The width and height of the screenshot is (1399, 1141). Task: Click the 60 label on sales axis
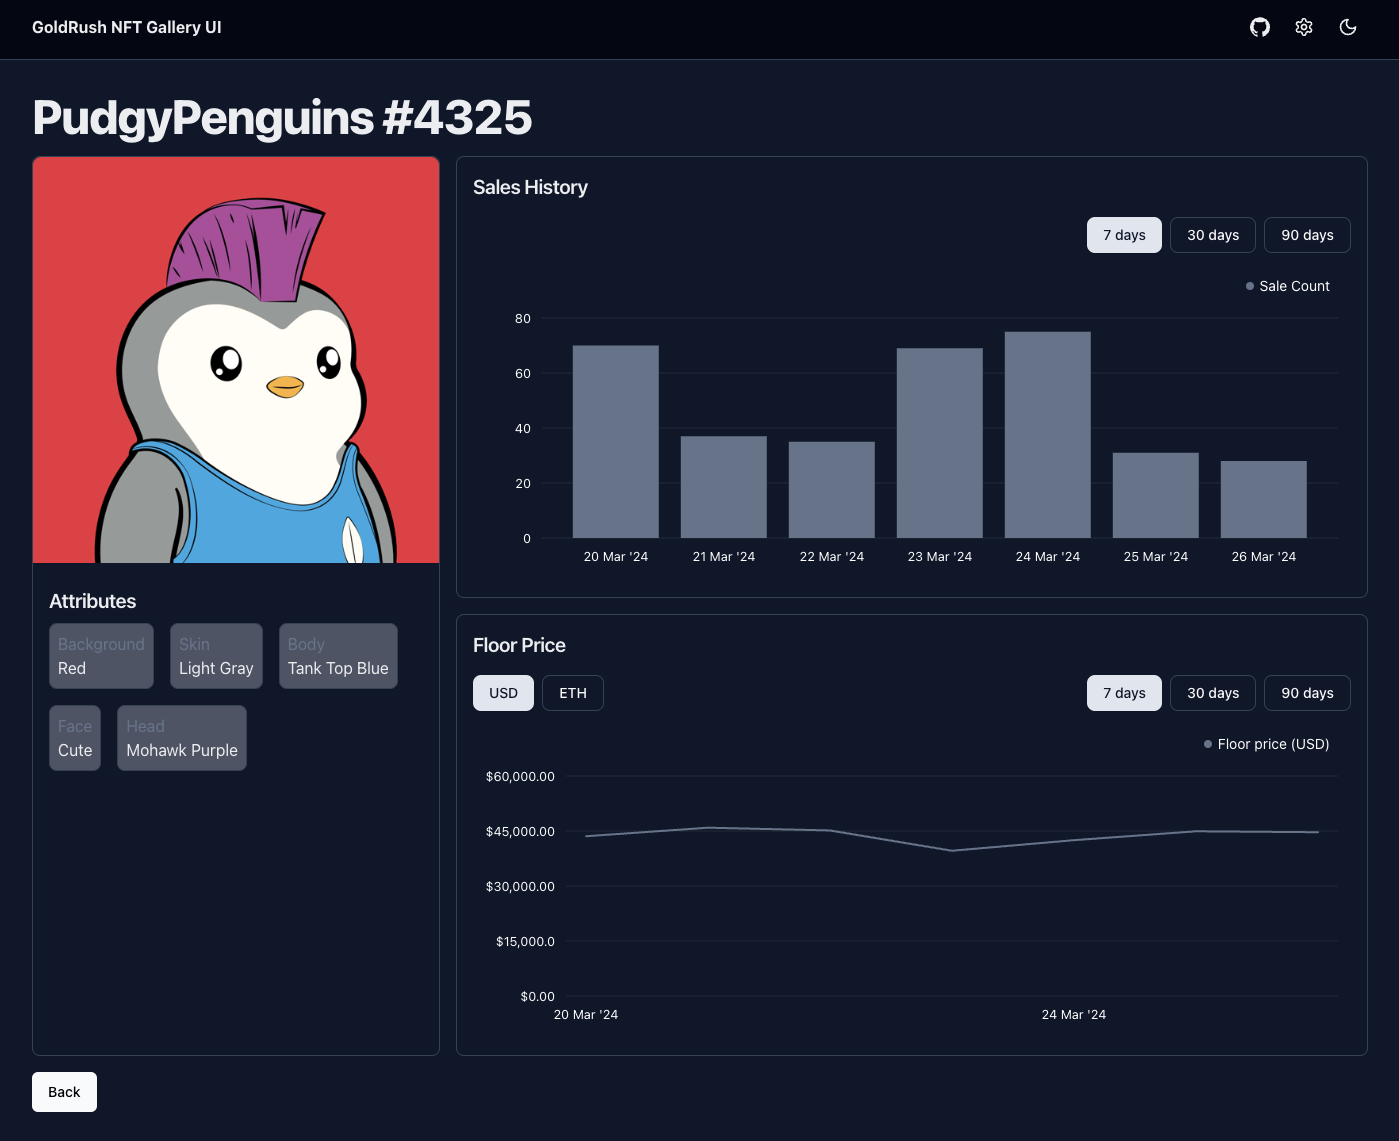point(523,373)
